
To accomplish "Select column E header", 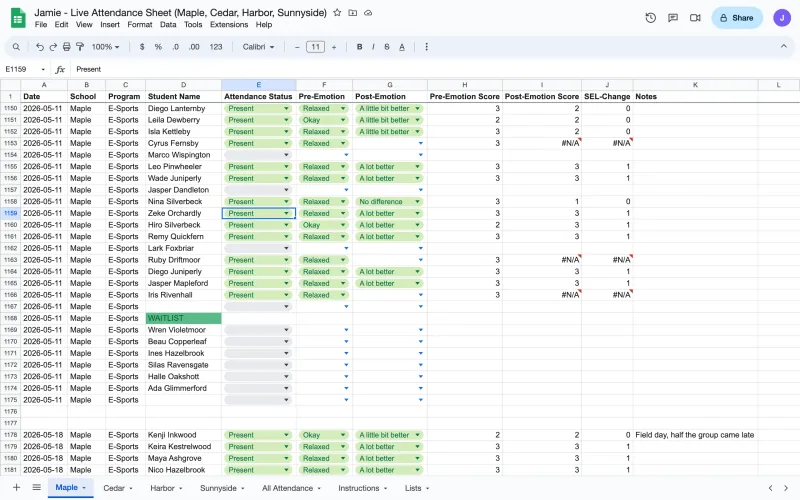I will click(x=259, y=85).
